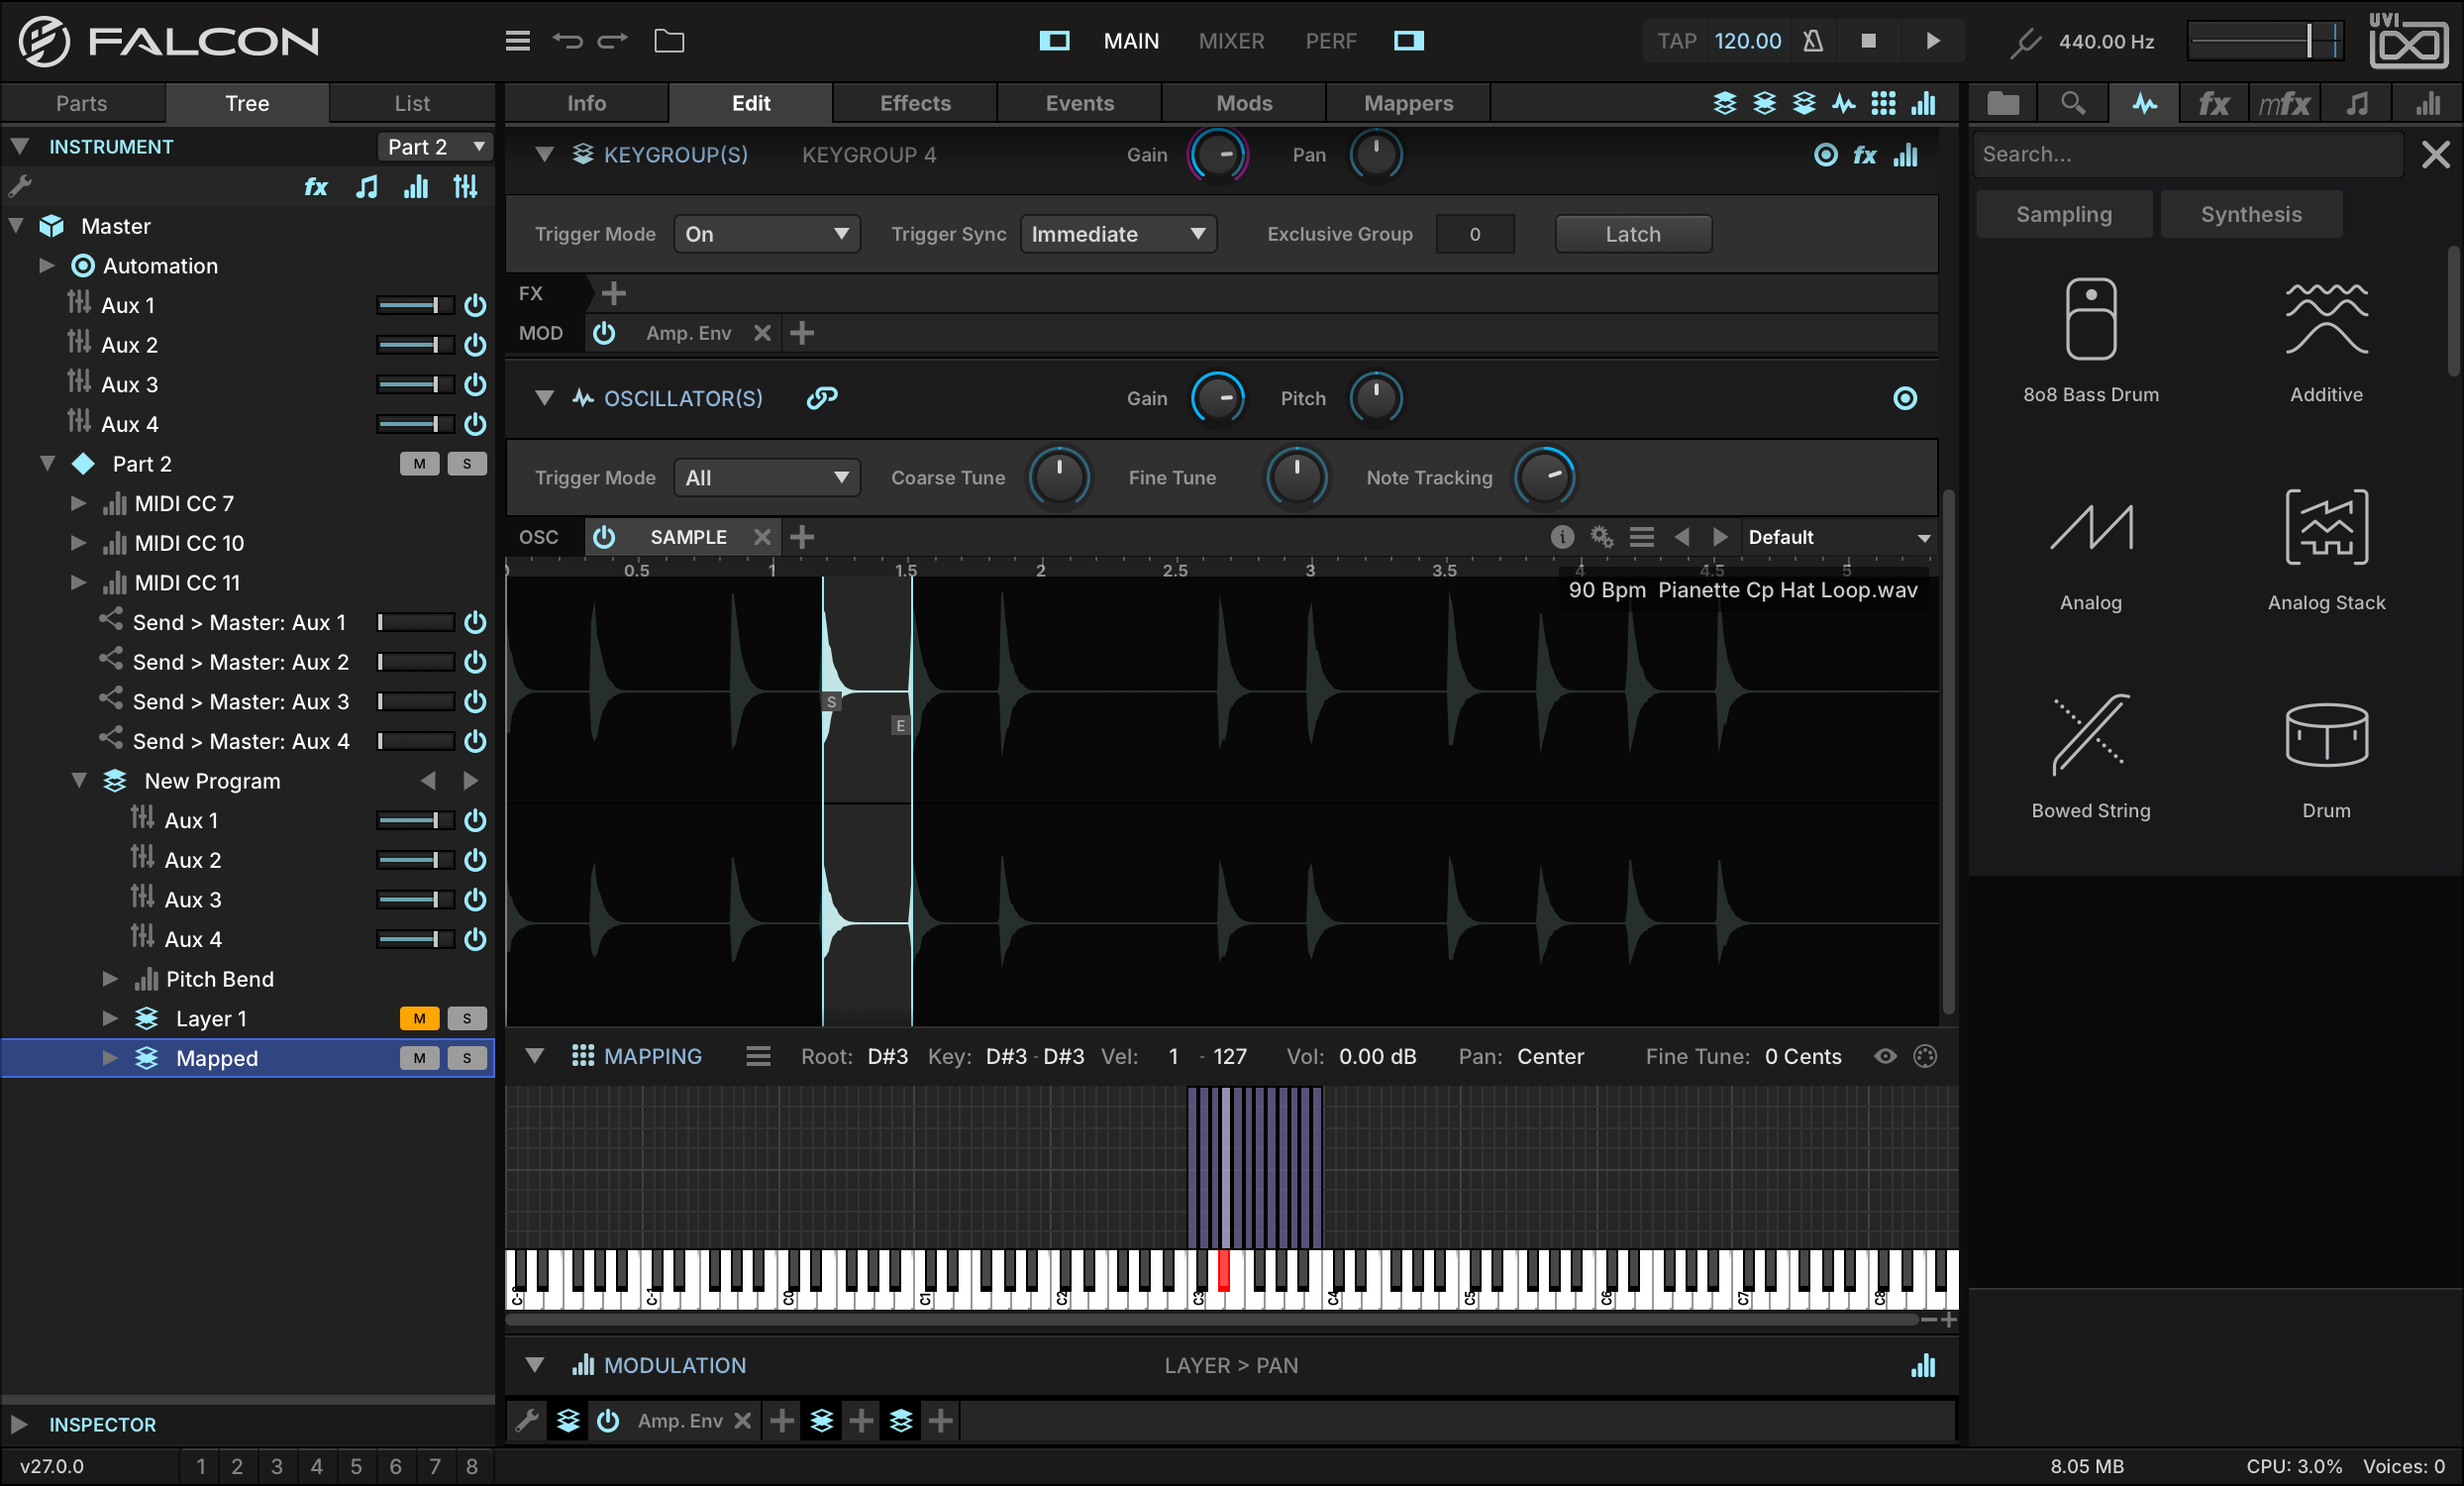
Task: Open the browser search magnifier tab
Action: (2073, 103)
